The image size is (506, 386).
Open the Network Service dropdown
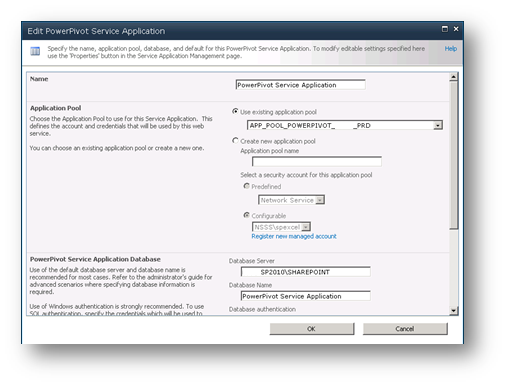[291, 200]
